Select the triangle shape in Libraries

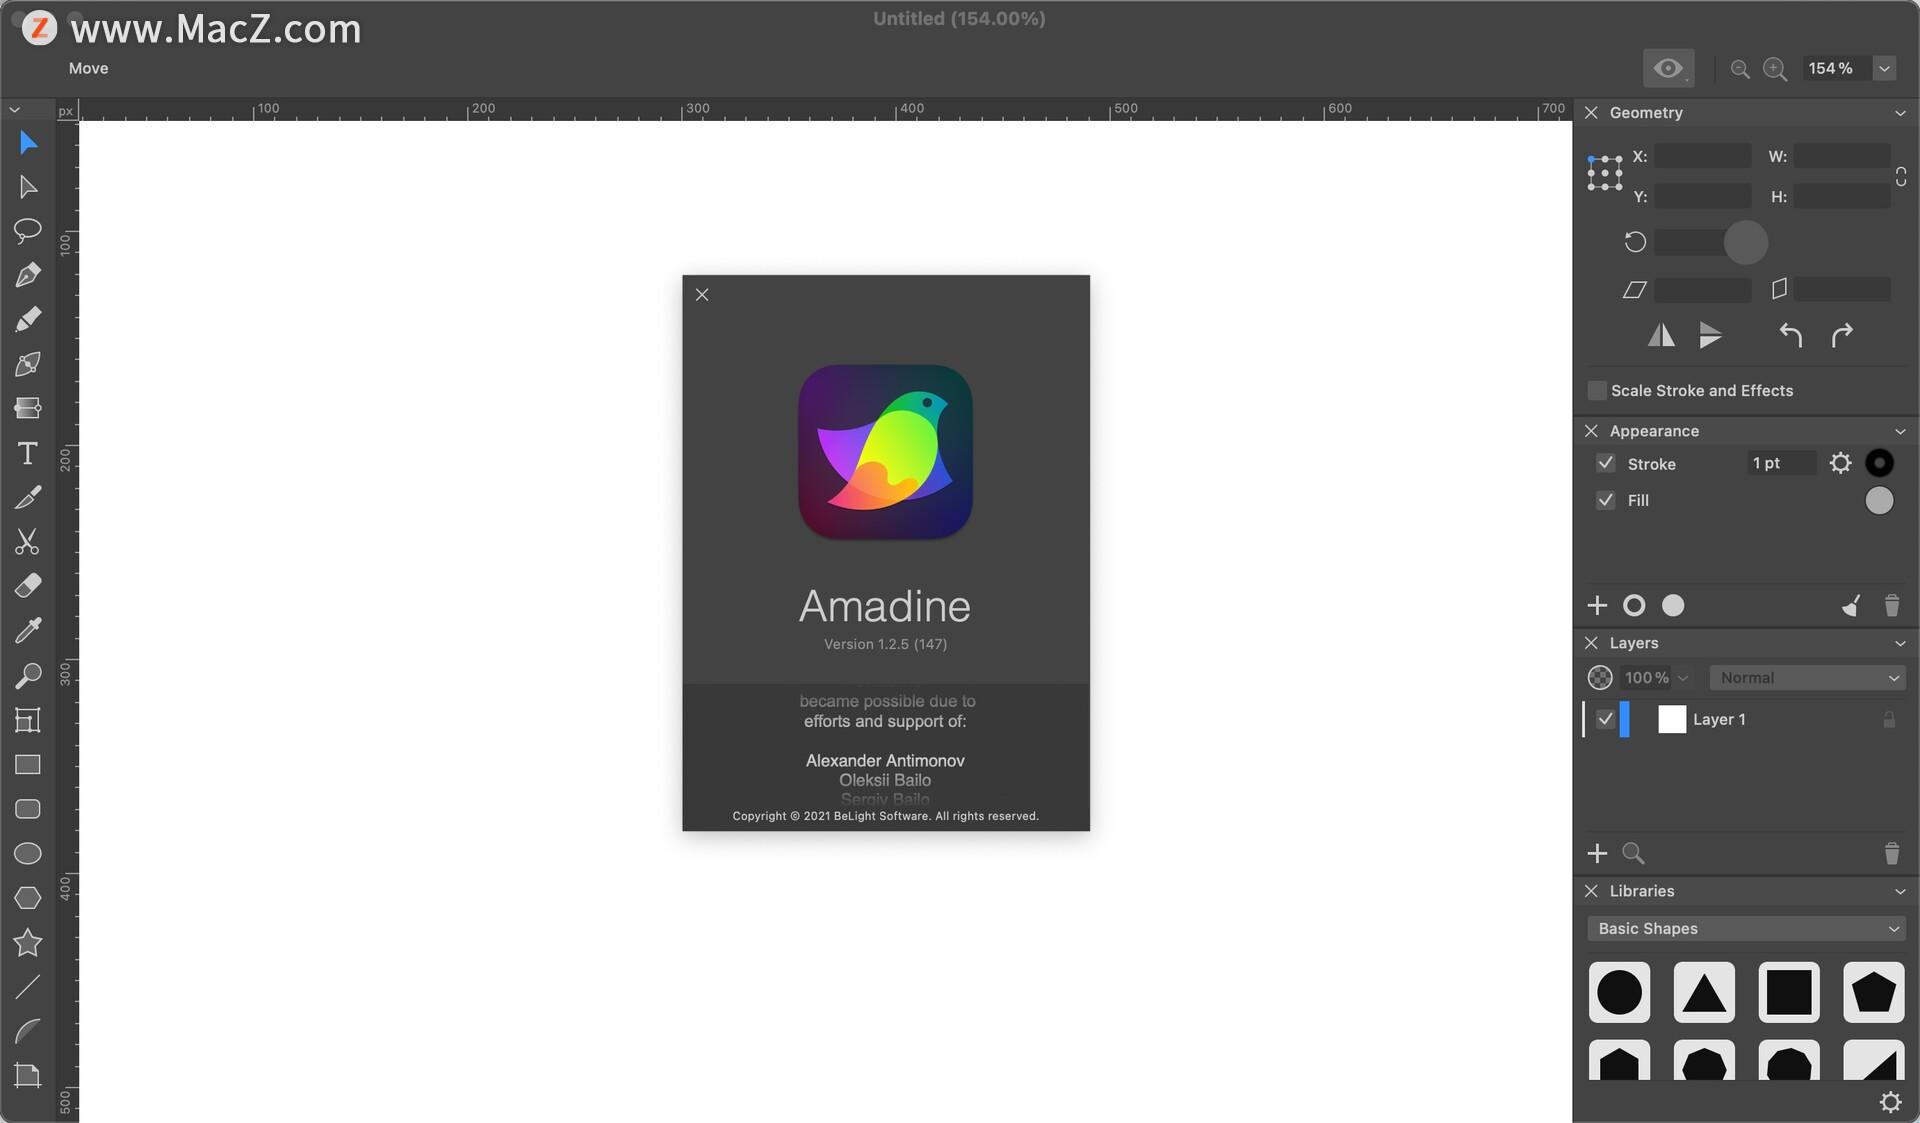(1704, 992)
